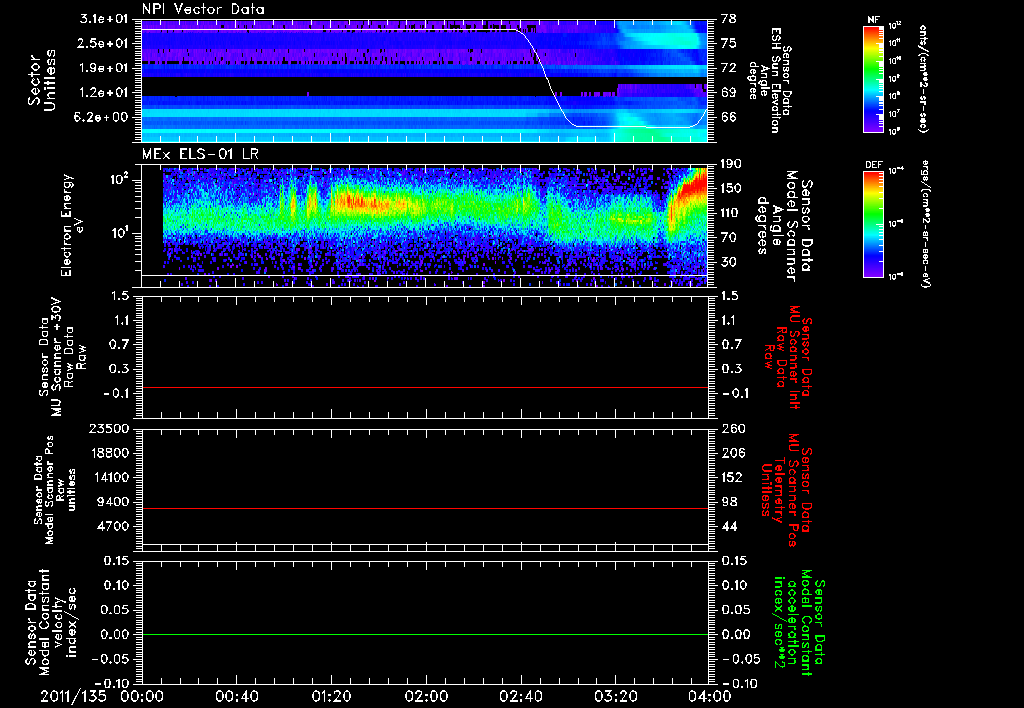Viewport: 1024px width, 708px height.
Task: Click the '1.9e+01' sector tick label
Action: [x=103, y=68]
